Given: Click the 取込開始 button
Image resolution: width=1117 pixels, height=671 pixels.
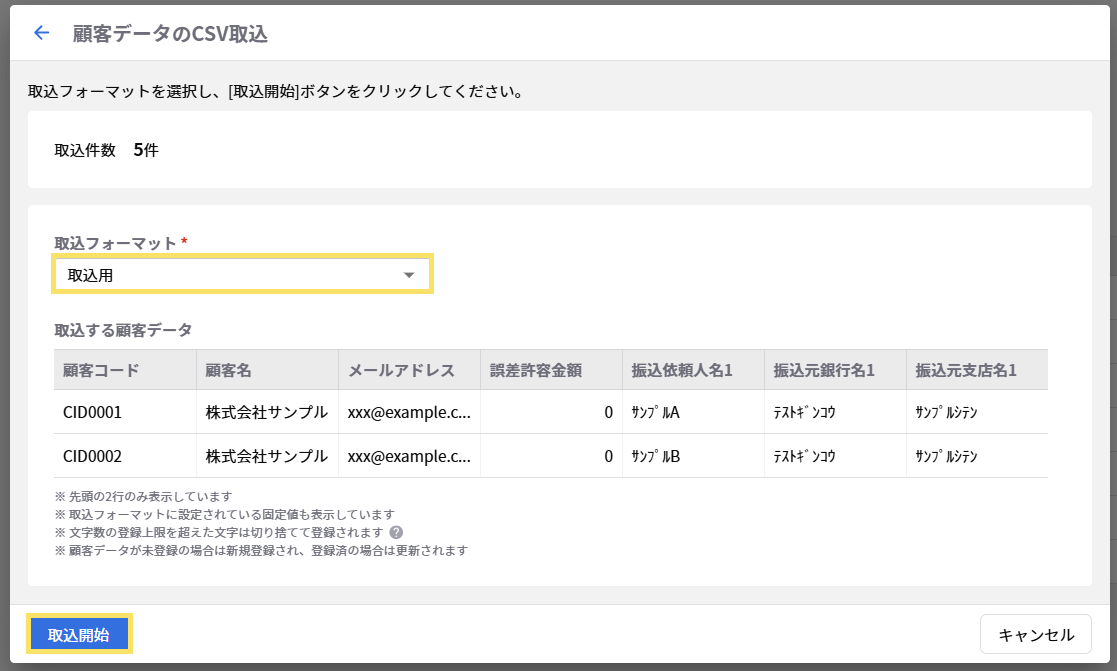Looking at the screenshot, I should point(79,635).
